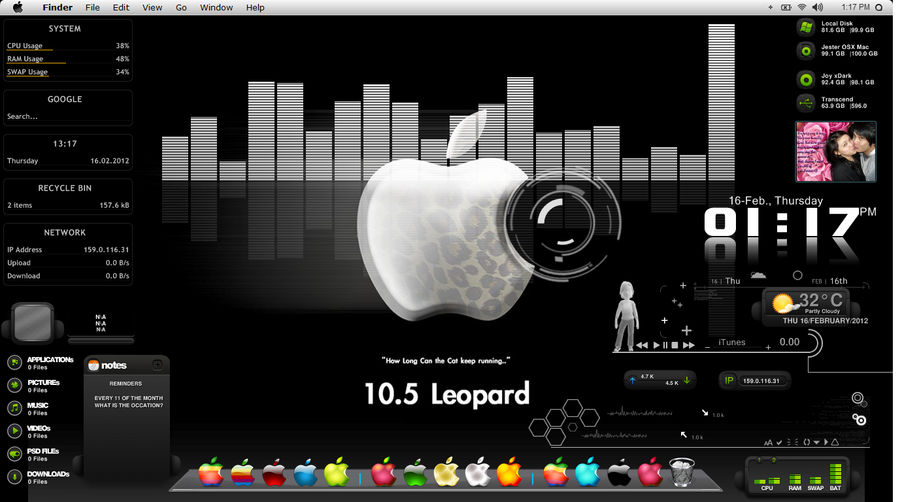The image size is (900, 502).
Task: Raise iTunes volume with plus button
Action: coord(767,347)
